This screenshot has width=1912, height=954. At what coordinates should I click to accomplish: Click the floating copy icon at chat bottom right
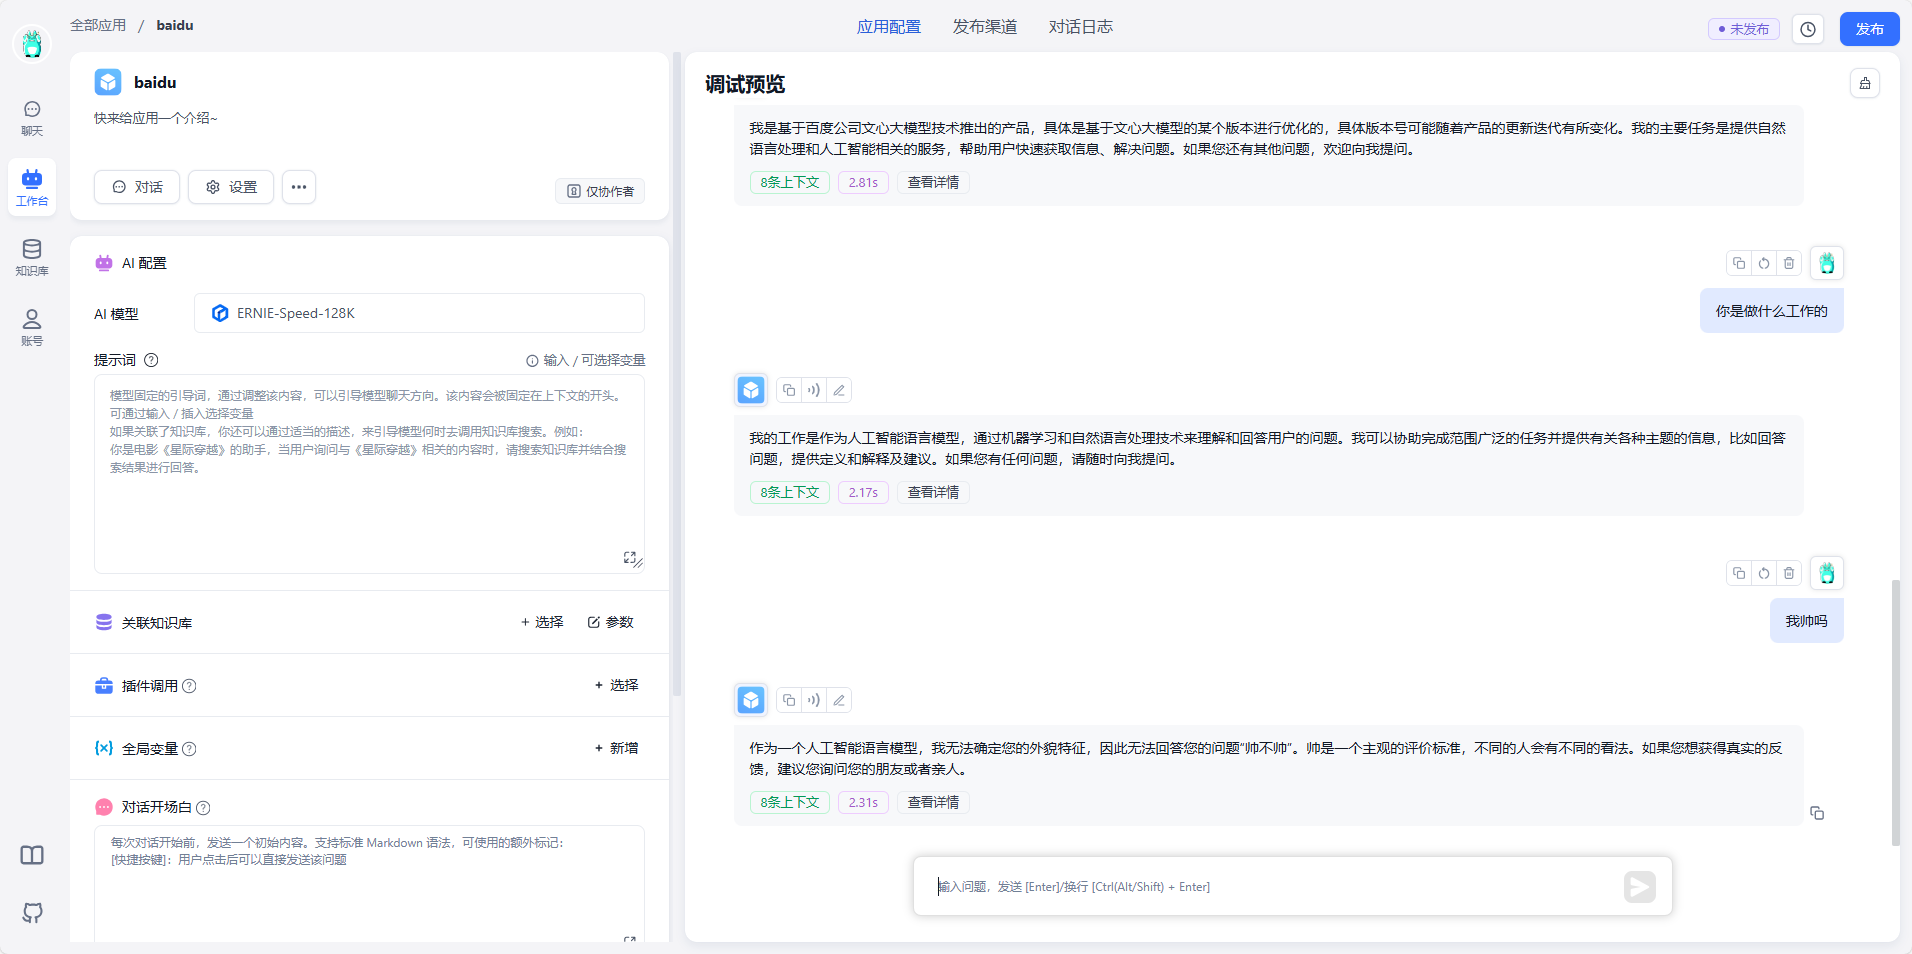[x=1817, y=813]
